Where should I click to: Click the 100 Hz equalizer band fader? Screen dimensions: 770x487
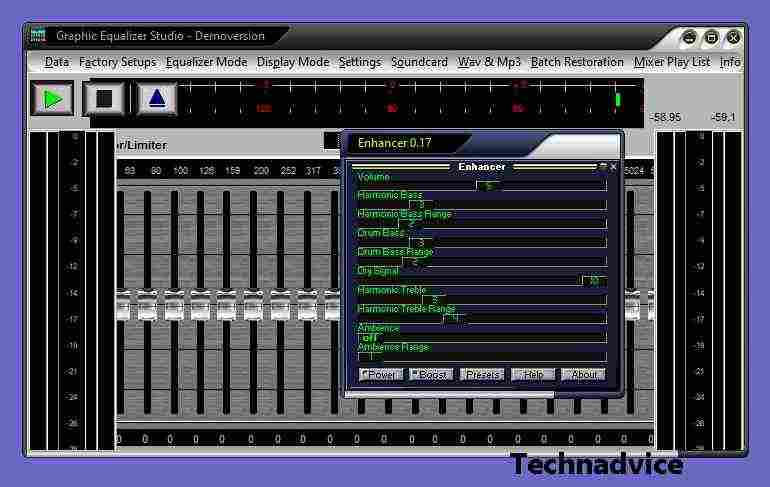coord(174,307)
